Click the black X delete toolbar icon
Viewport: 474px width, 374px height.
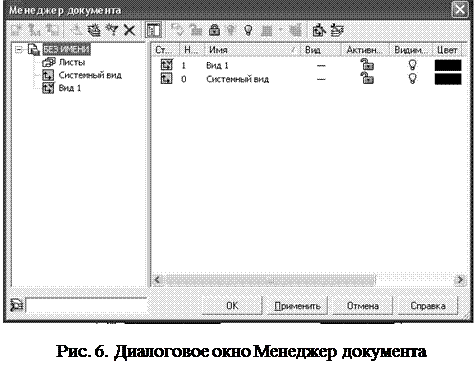[129, 30]
